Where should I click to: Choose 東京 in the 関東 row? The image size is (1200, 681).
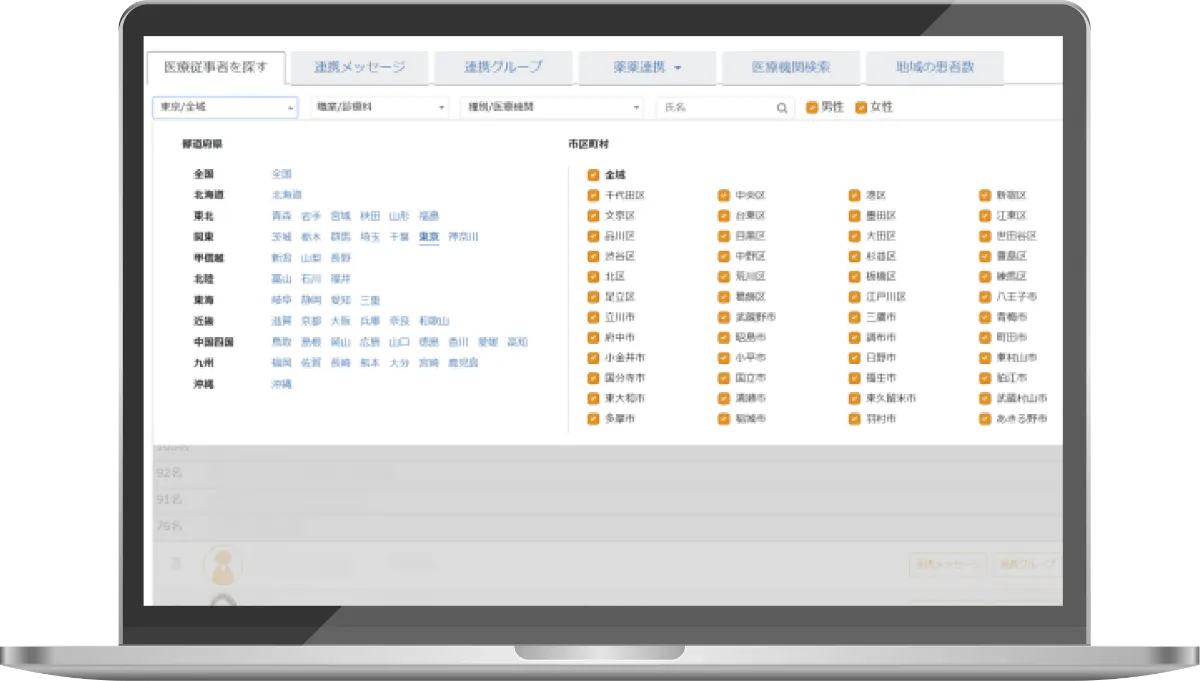[429, 237]
